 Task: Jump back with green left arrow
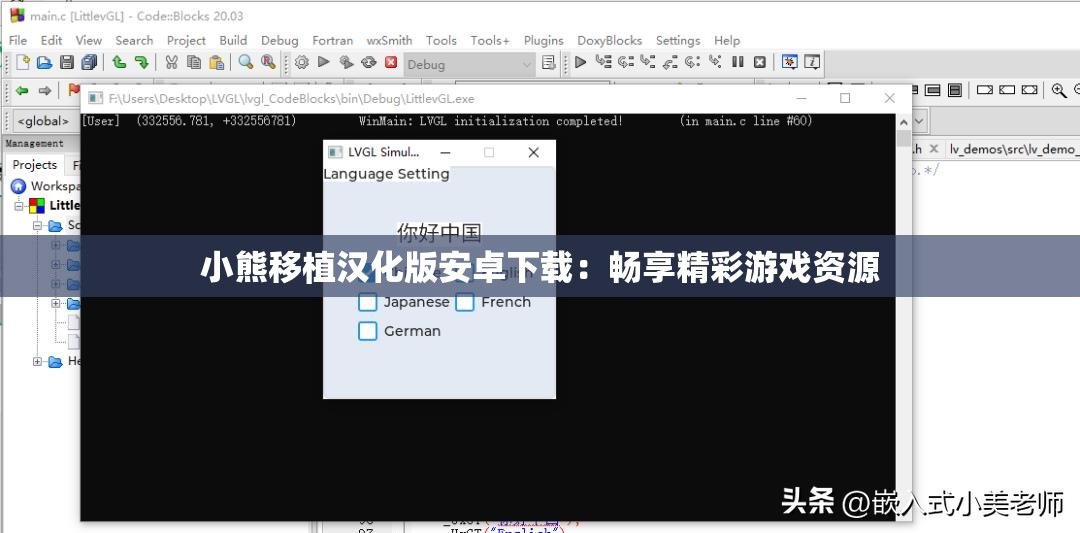tap(22, 90)
